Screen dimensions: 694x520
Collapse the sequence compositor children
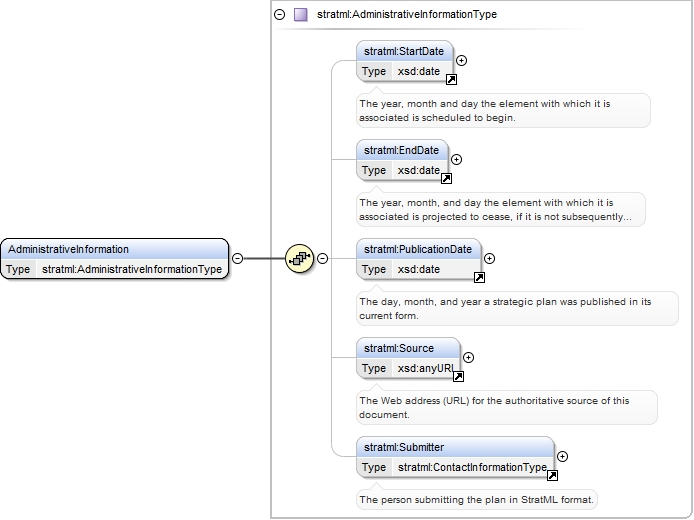323,258
